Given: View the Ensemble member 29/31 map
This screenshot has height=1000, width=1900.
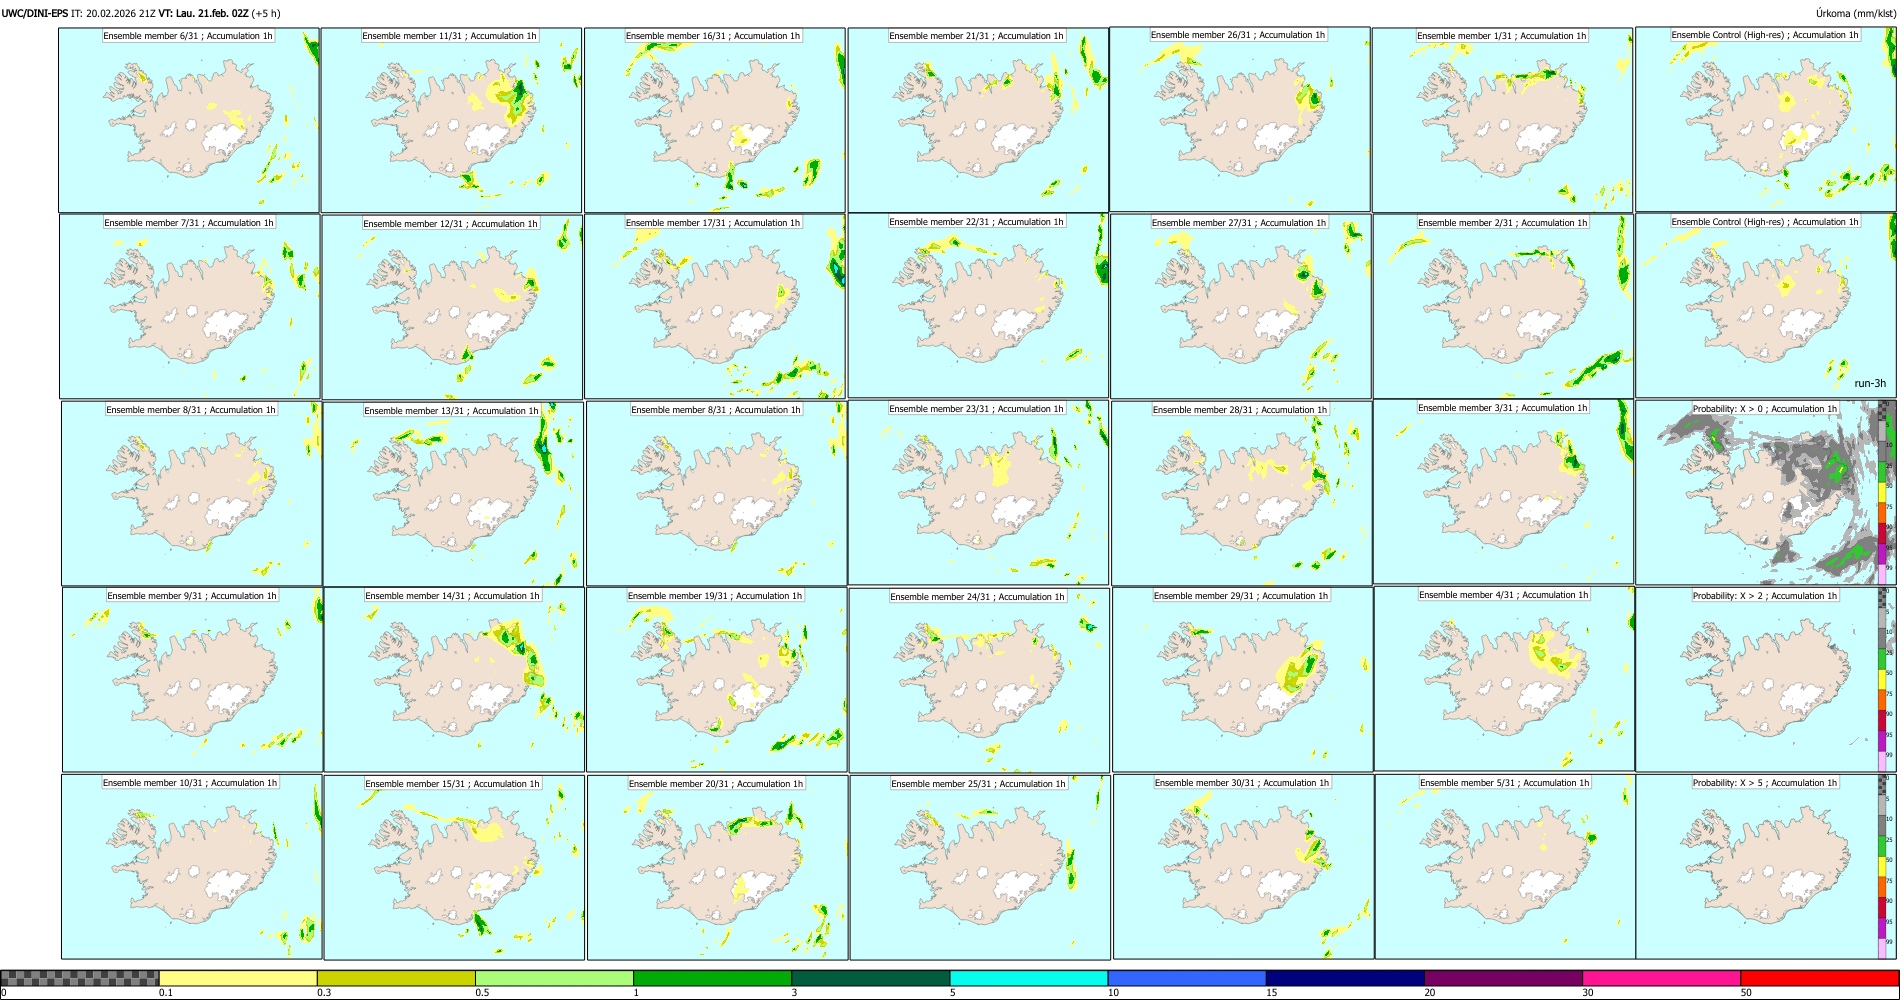Looking at the screenshot, I should click(1242, 680).
